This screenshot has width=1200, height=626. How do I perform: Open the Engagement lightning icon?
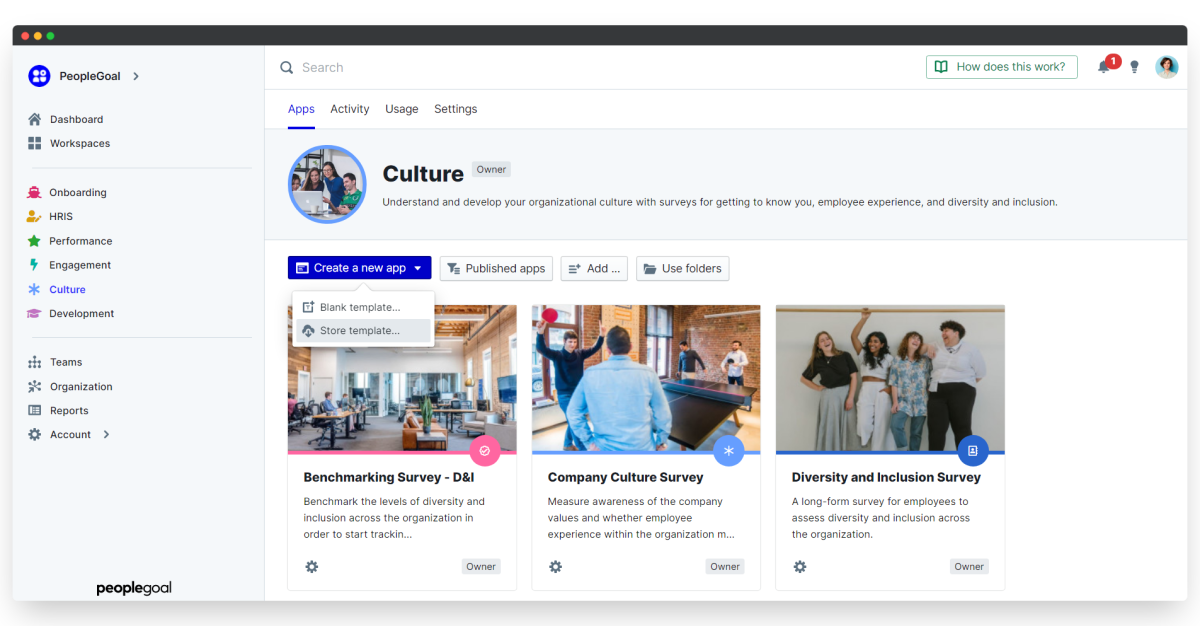point(34,265)
